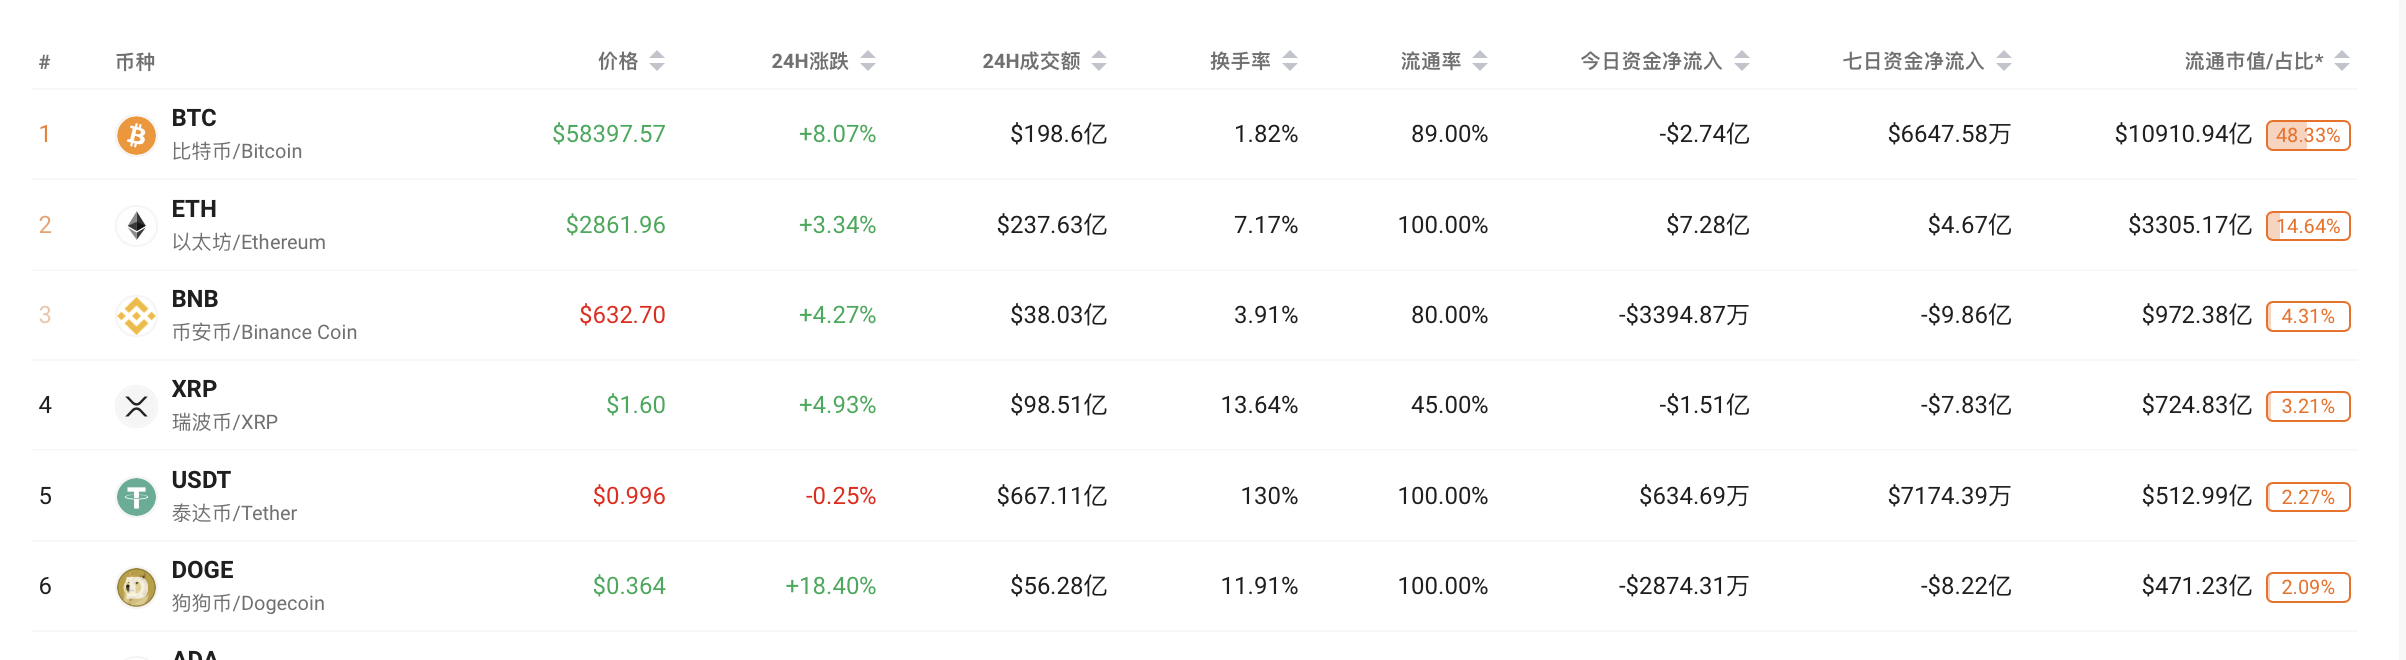Click BTC's 48.33% market share badge
The height and width of the screenshot is (660, 2406).
coord(2309,134)
